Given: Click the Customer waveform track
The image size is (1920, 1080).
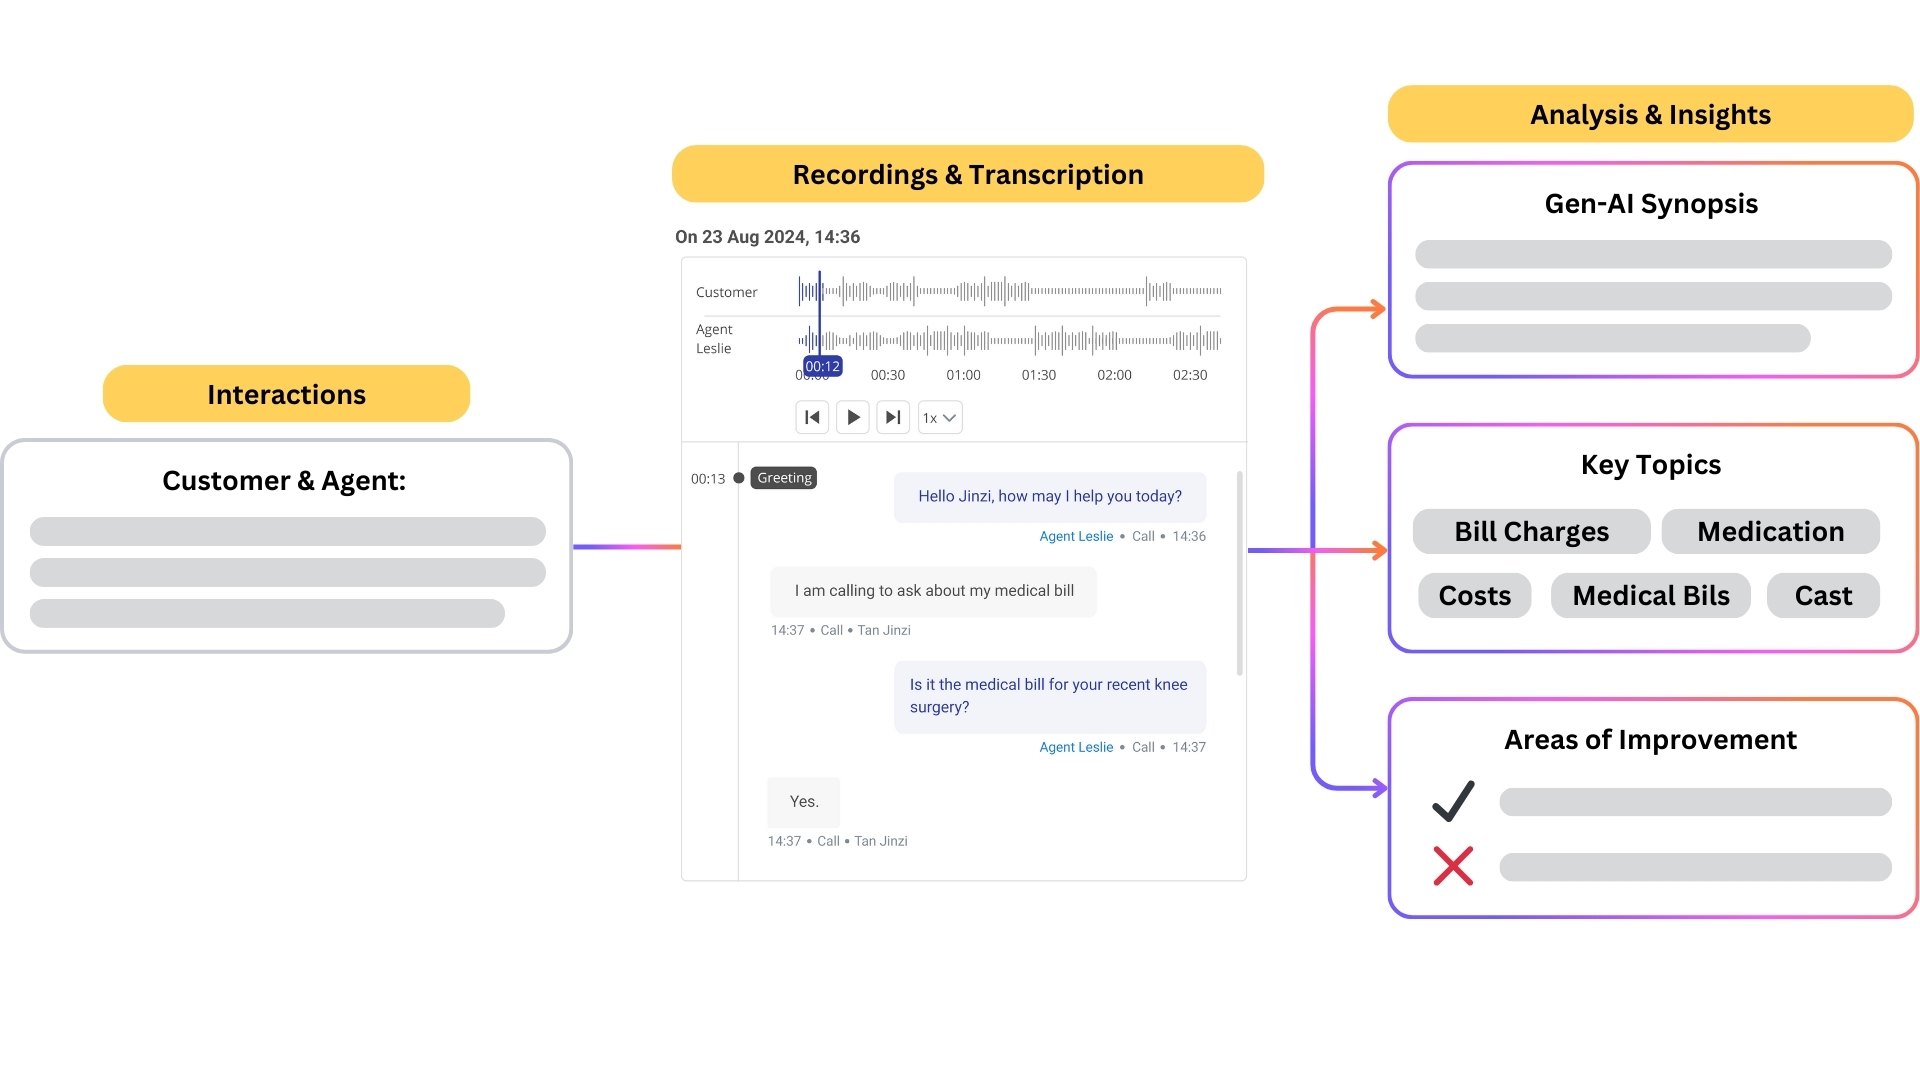Looking at the screenshot, I should [1010, 291].
